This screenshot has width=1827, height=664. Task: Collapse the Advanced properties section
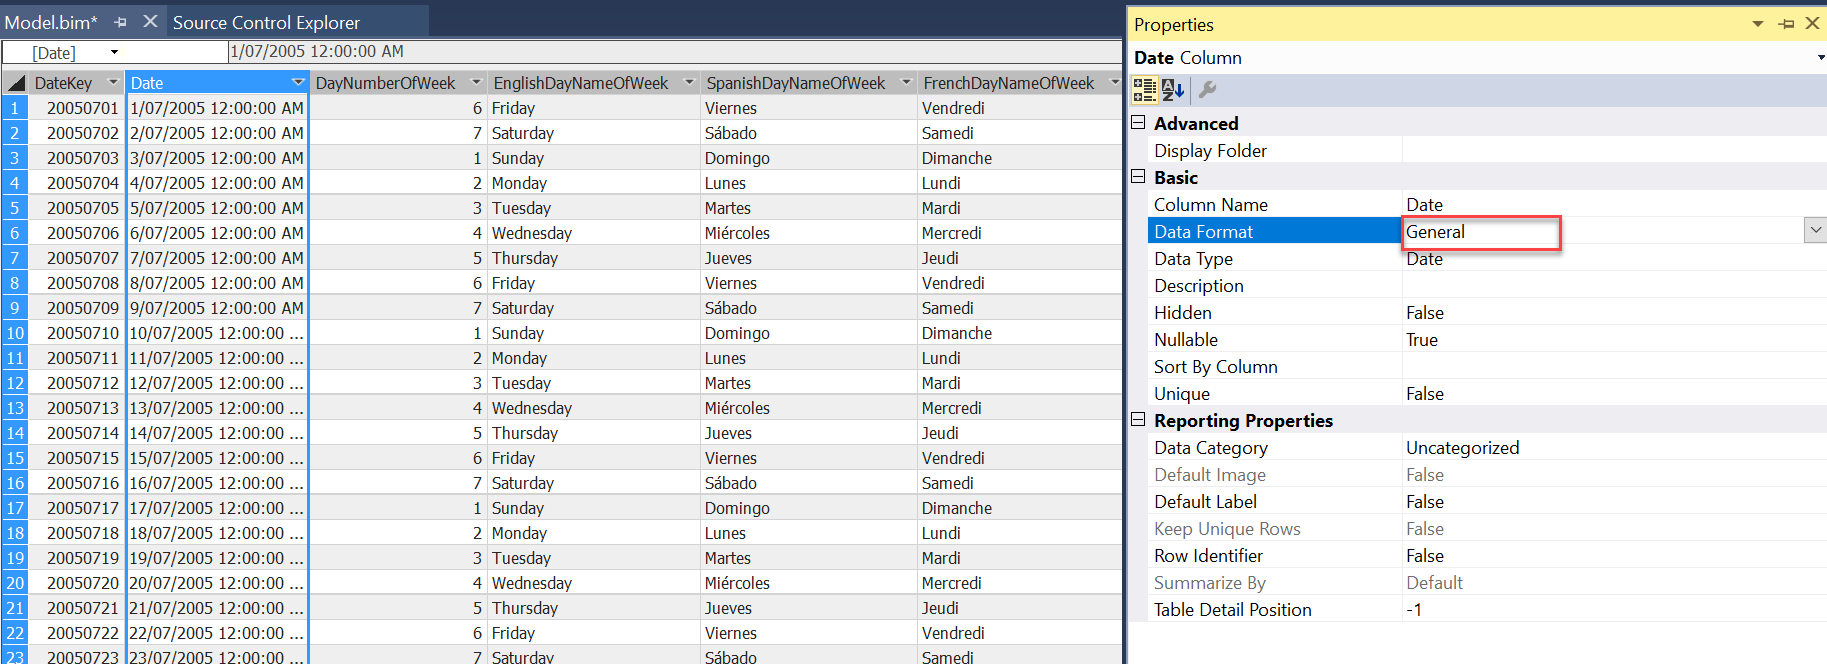click(x=1138, y=122)
